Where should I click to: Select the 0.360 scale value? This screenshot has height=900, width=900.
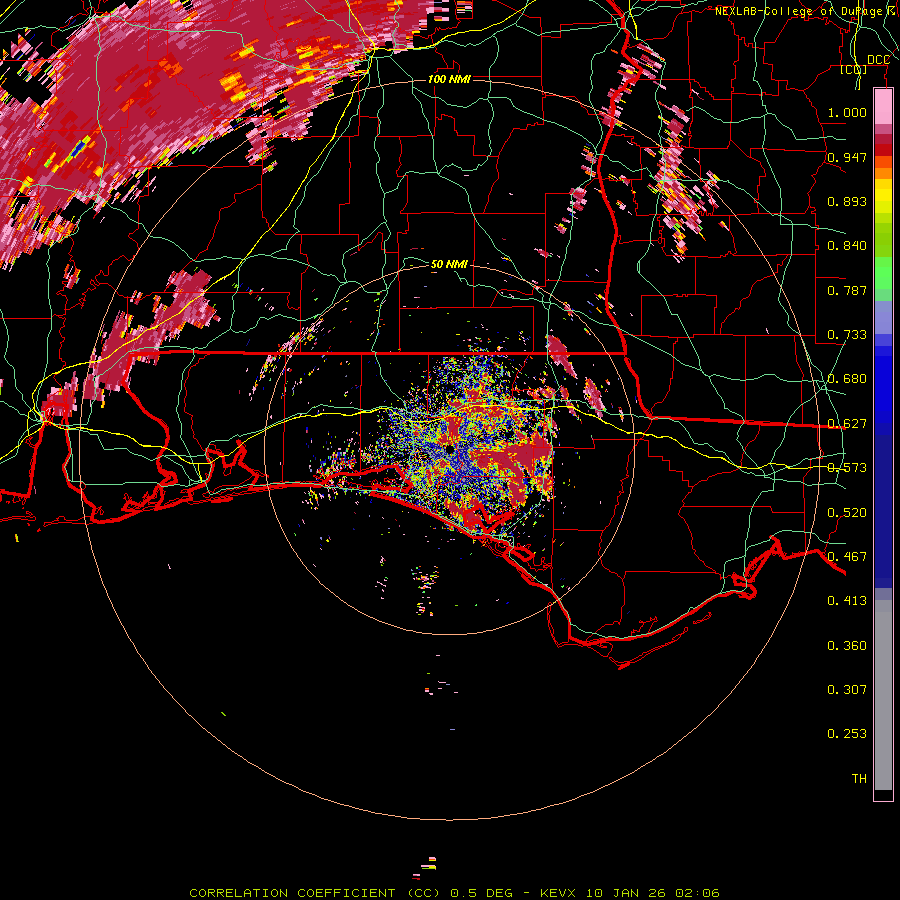(847, 646)
